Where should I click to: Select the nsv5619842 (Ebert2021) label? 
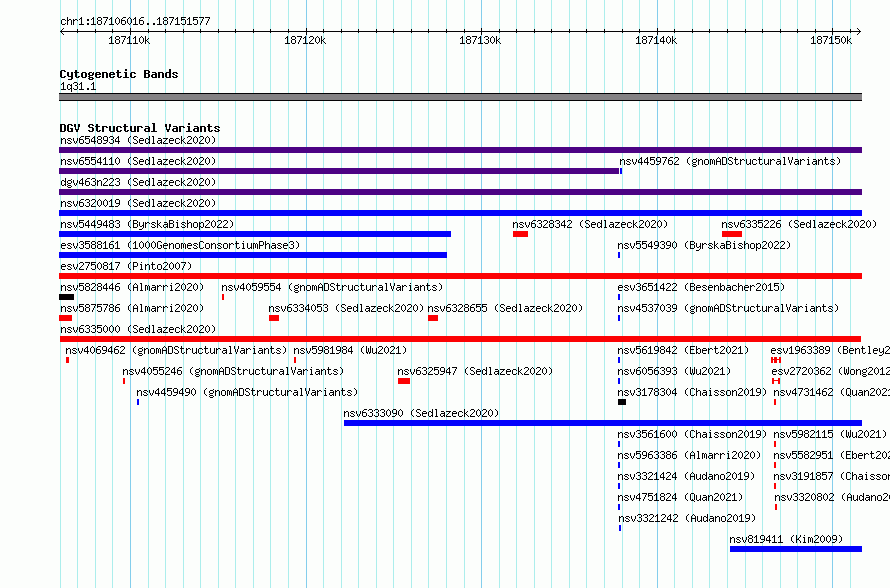683,350
